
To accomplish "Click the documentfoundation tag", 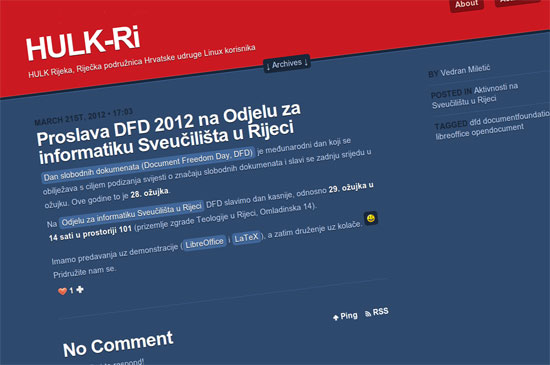I will tap(516, 117).
